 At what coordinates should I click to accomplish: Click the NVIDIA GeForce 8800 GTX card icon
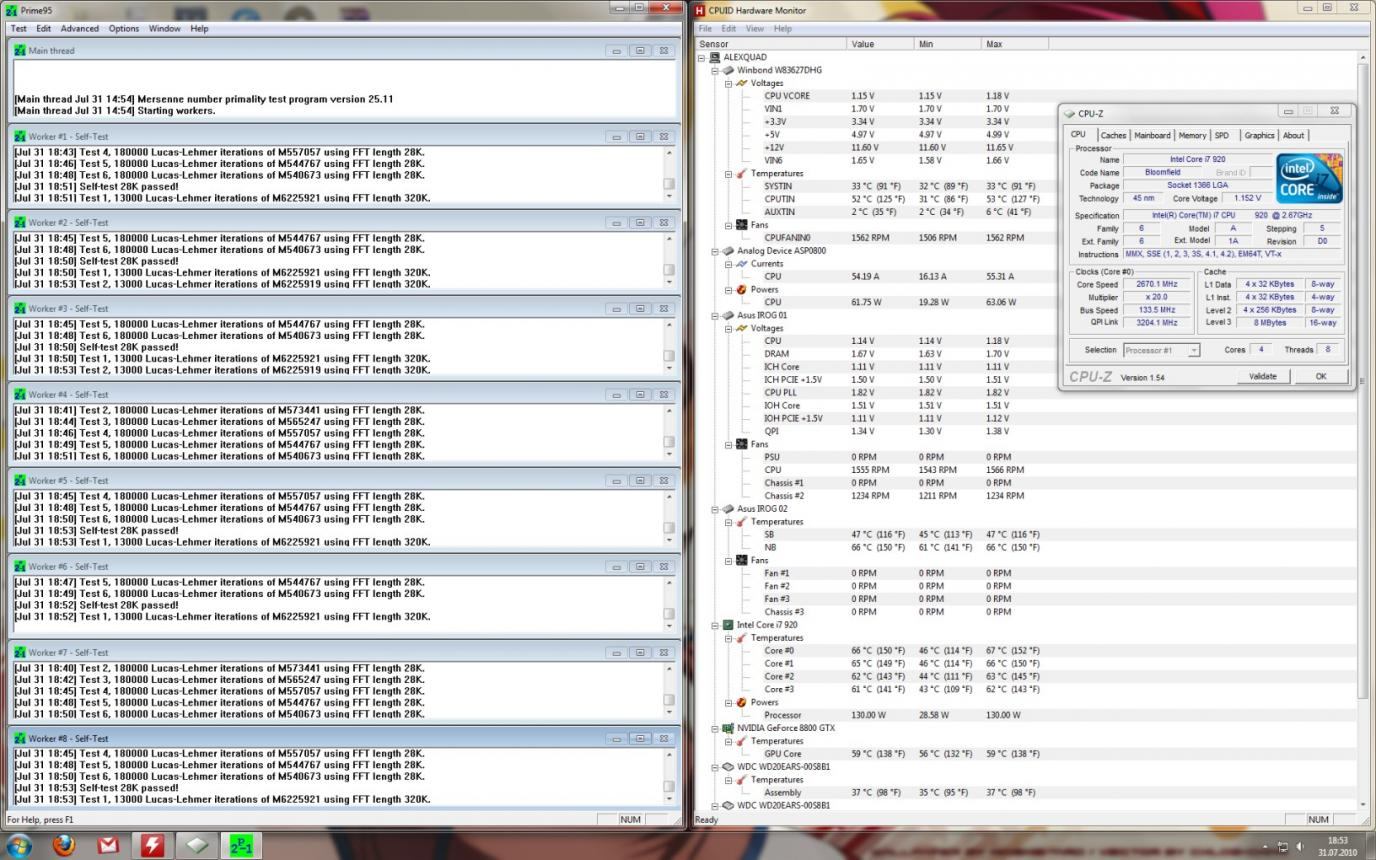click(x=728, y=728)
